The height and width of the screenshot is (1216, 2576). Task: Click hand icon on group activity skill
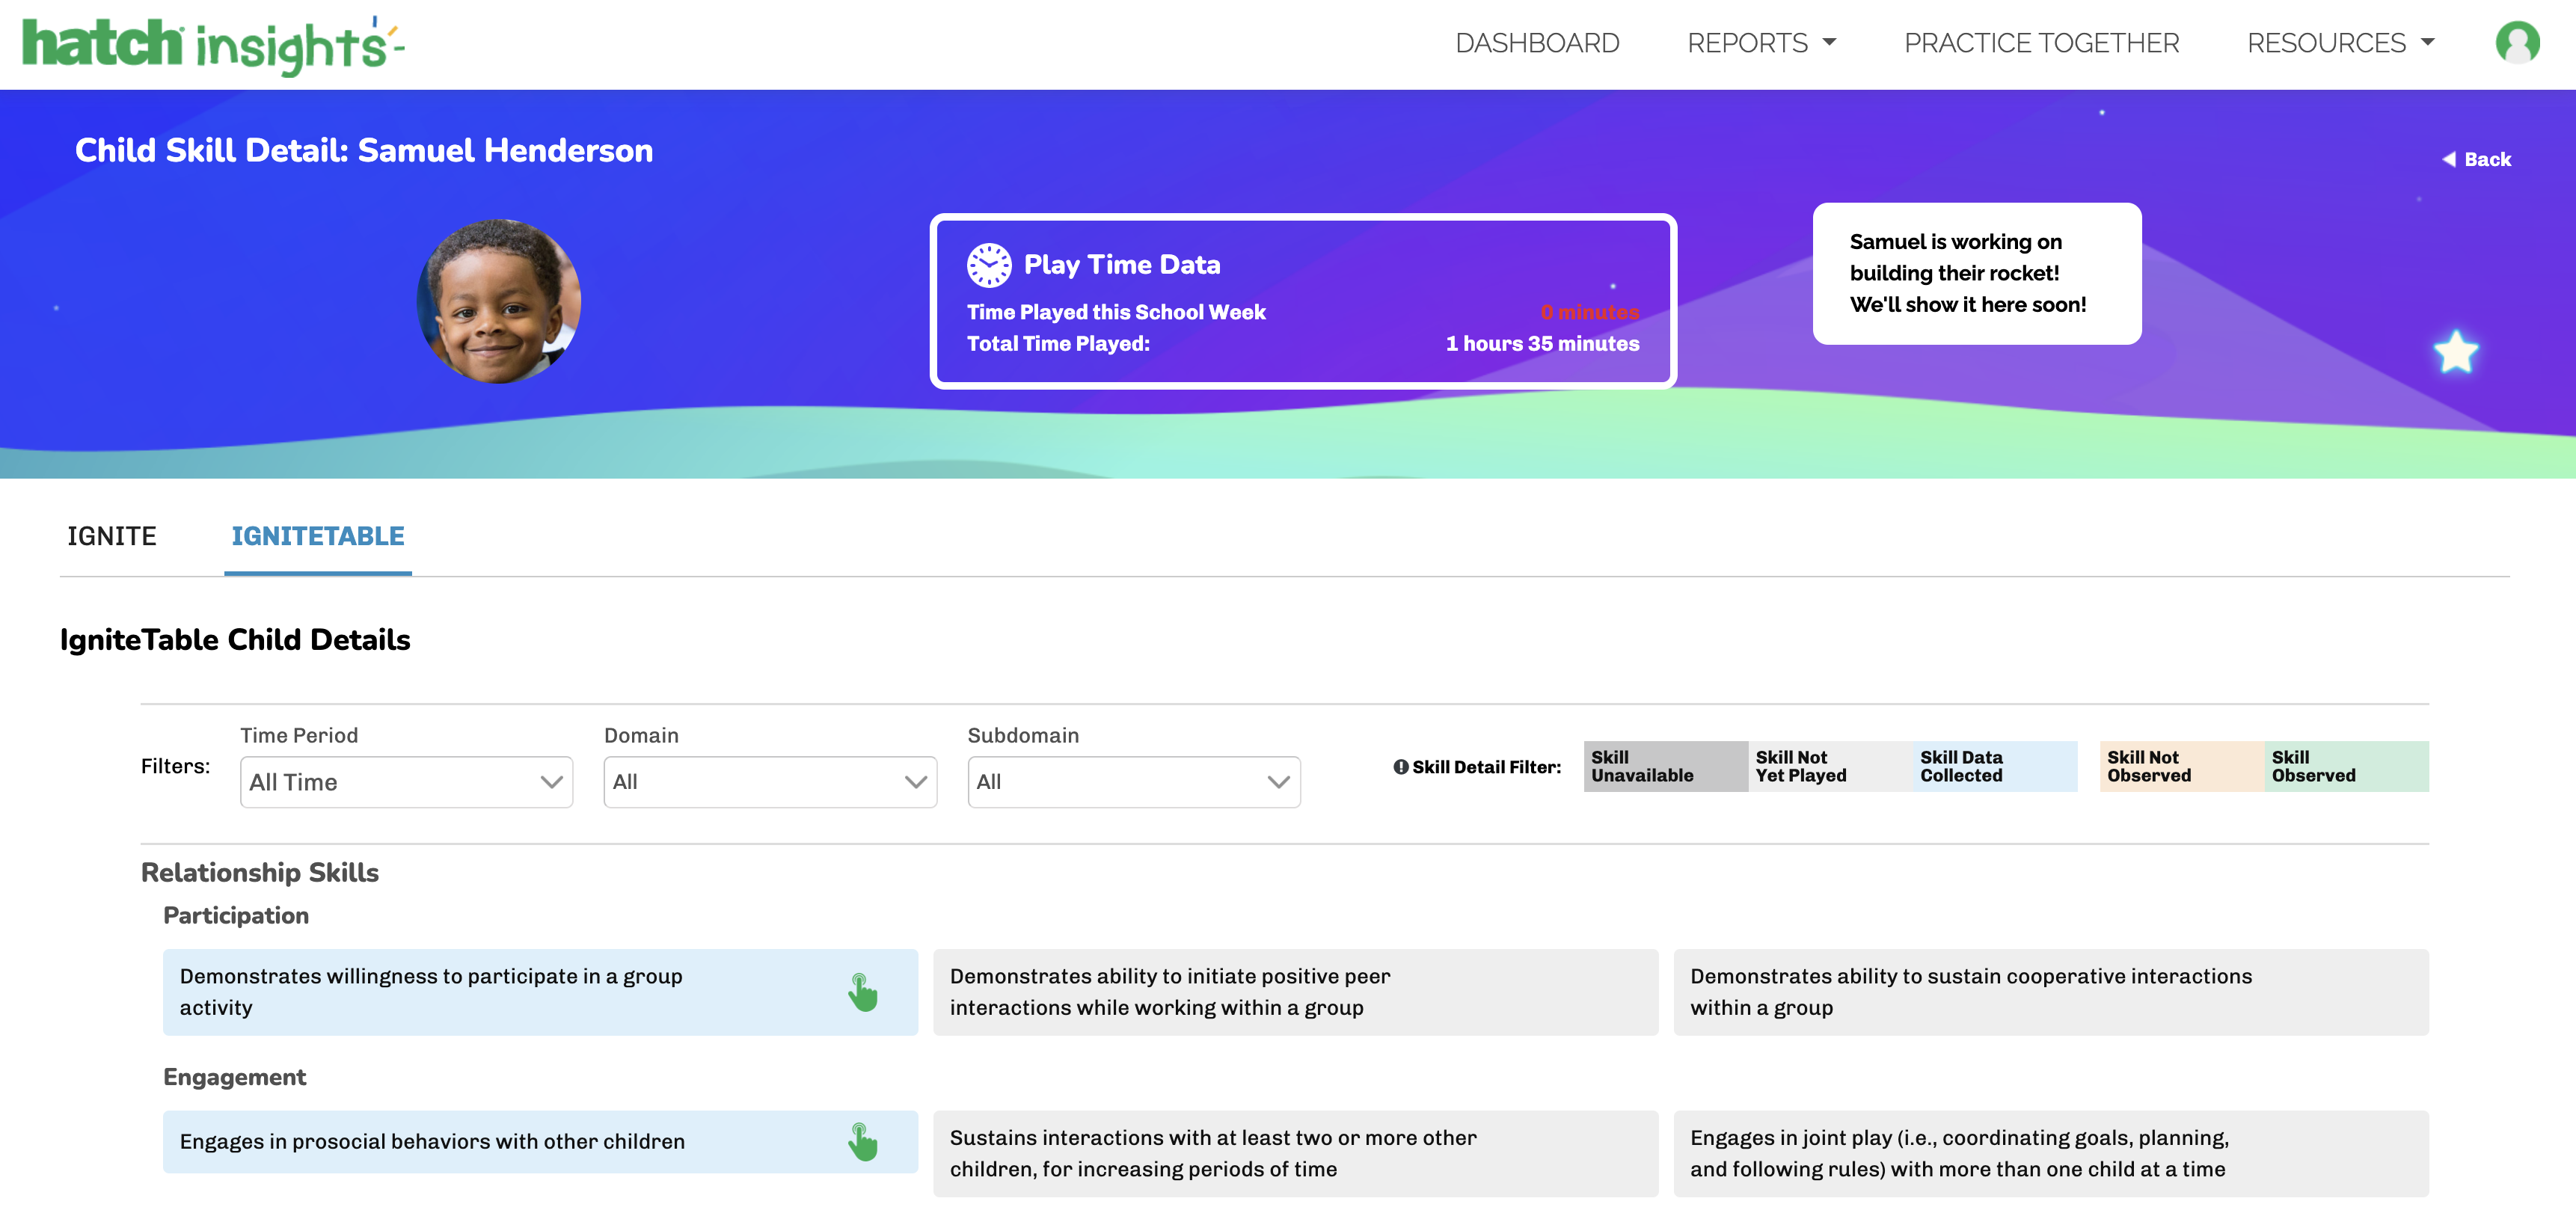point(862,992)
